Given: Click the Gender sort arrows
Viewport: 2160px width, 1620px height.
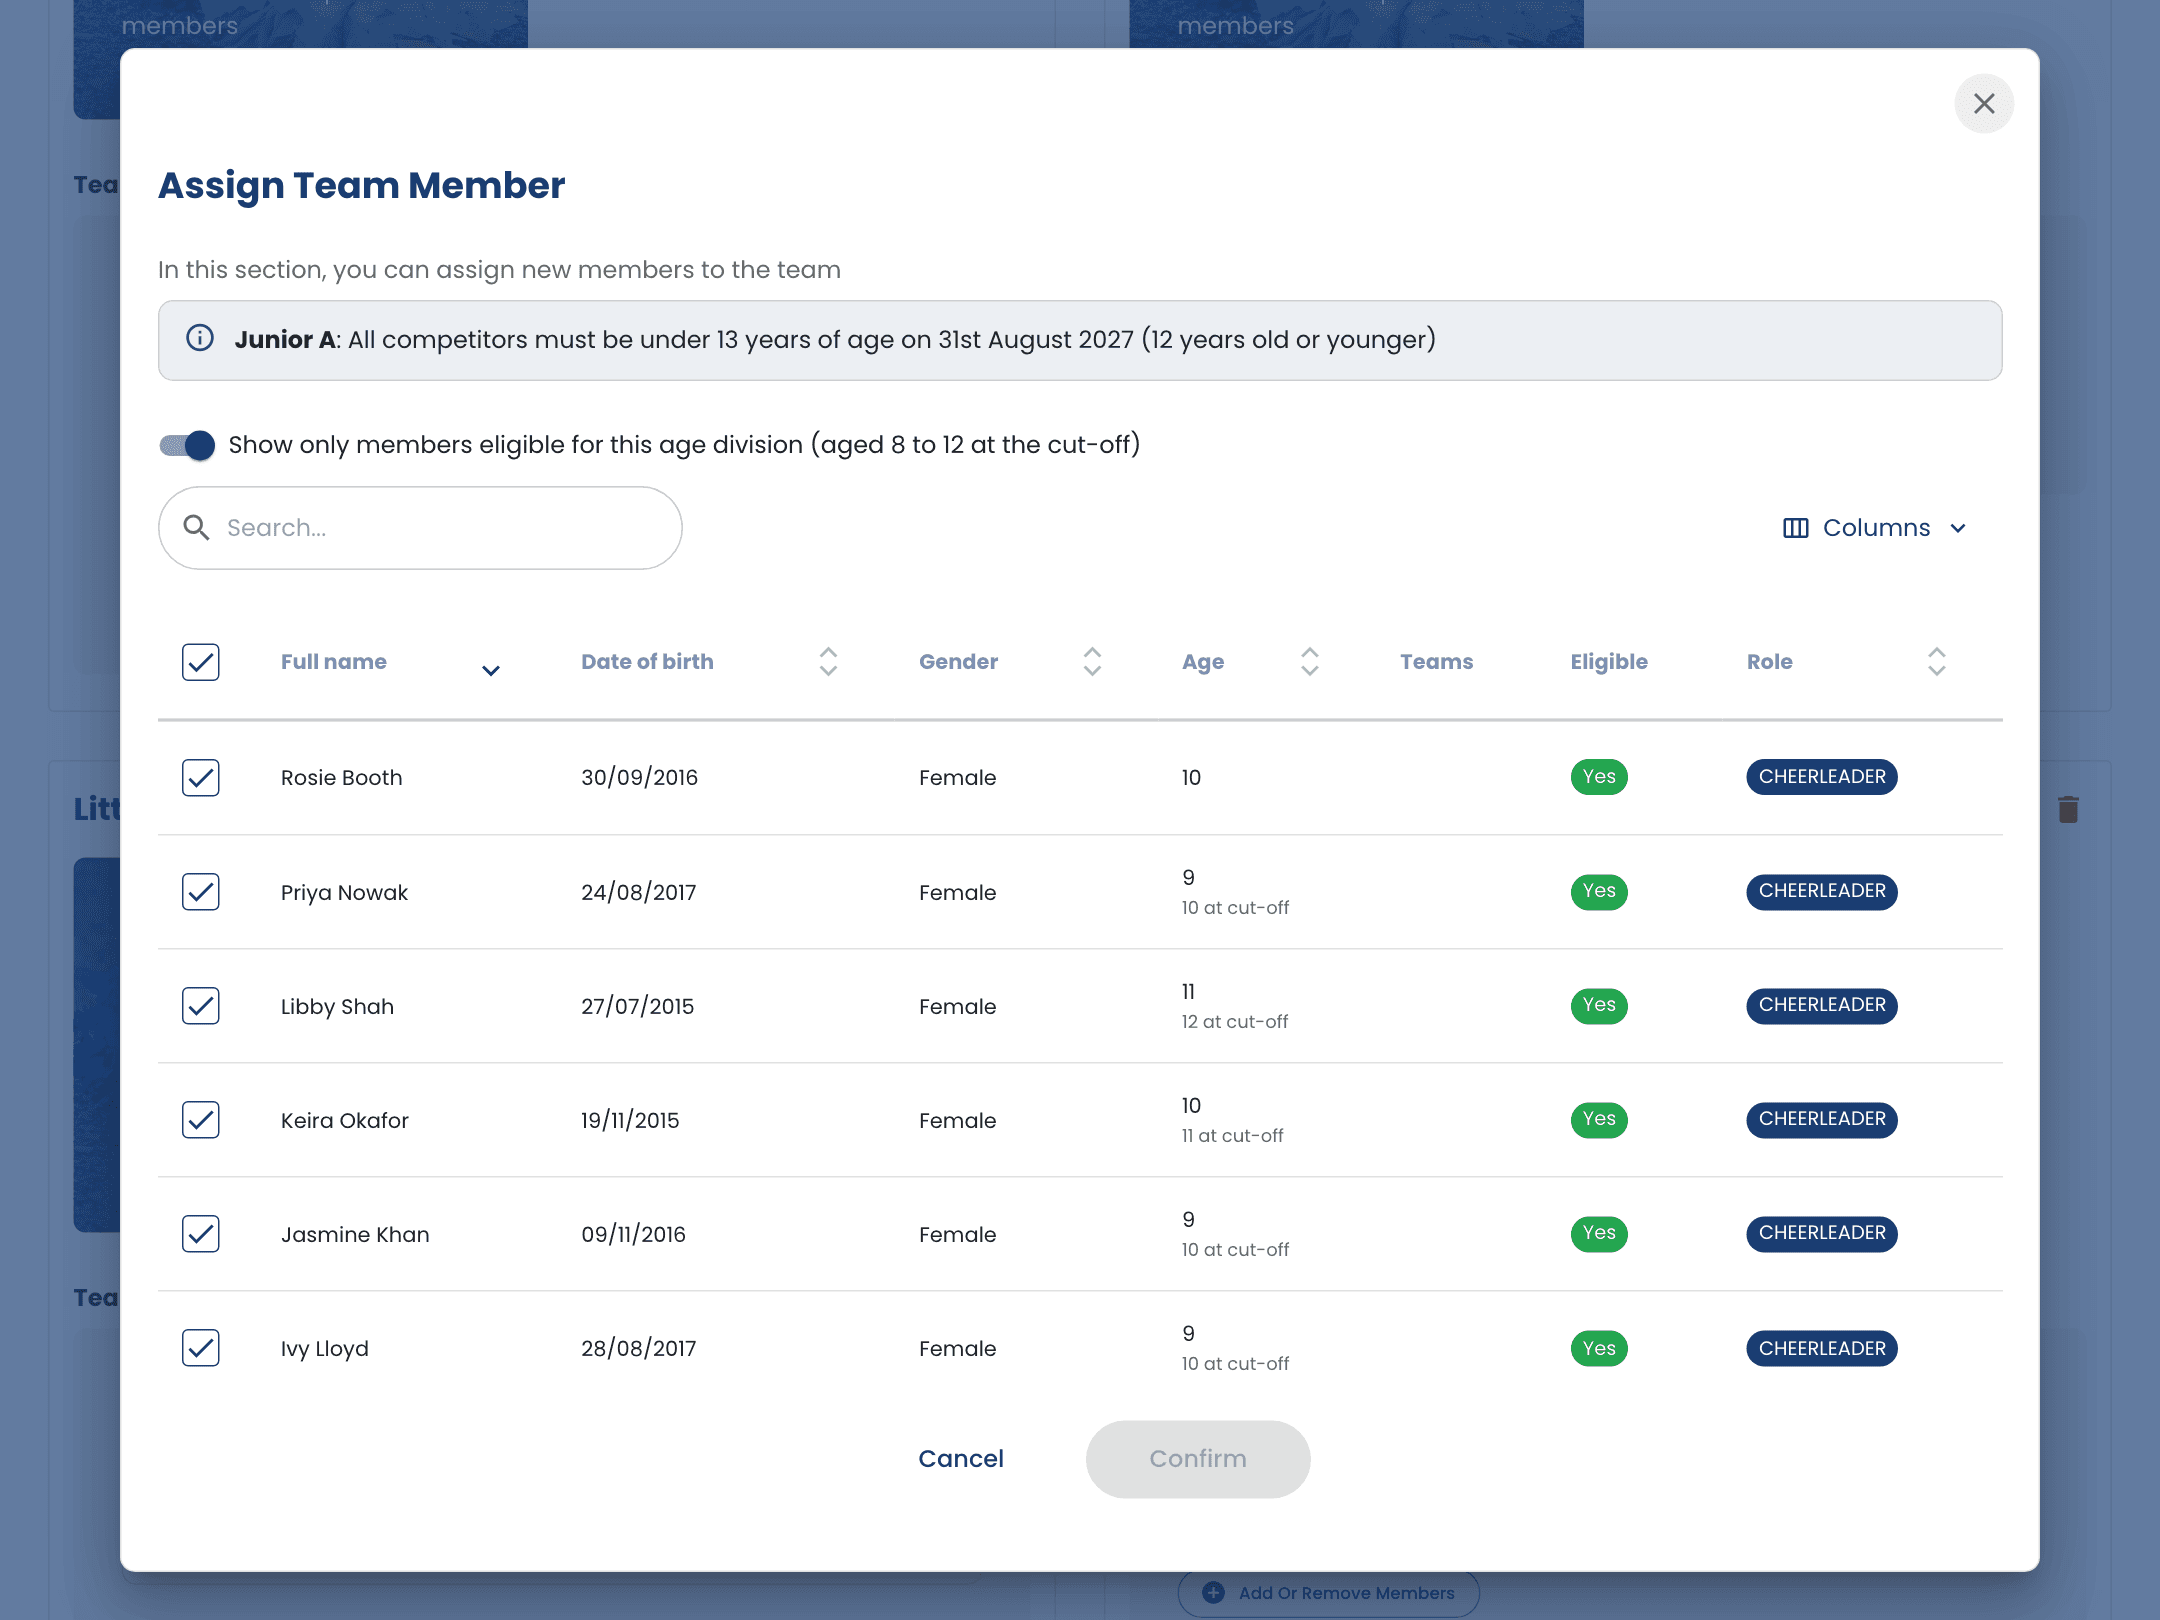Looking at the screenshot, I should click(1092, 661).
